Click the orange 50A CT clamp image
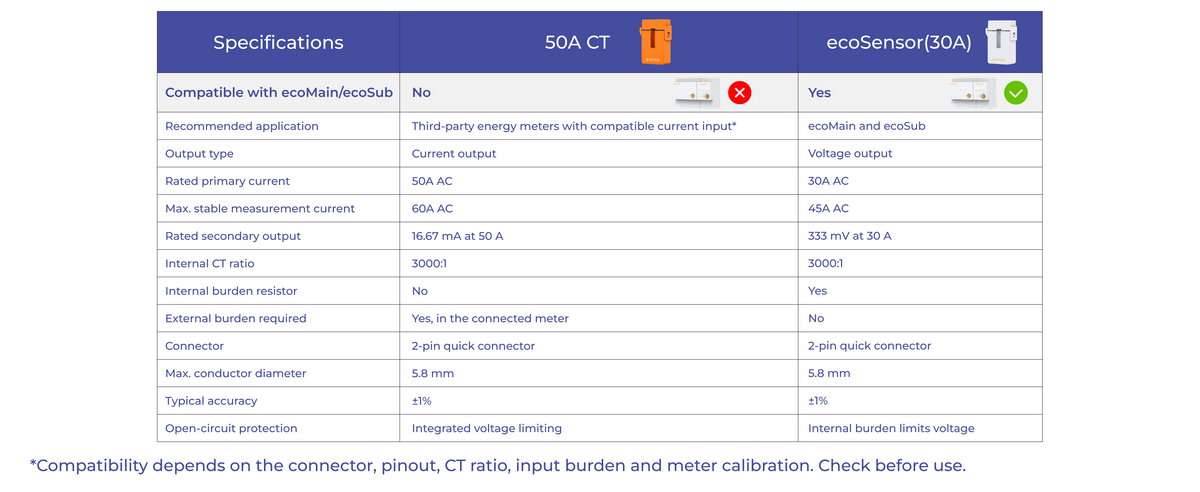Screen dimensions: 1200x492 pyautogui.click(x=655, y=43)
